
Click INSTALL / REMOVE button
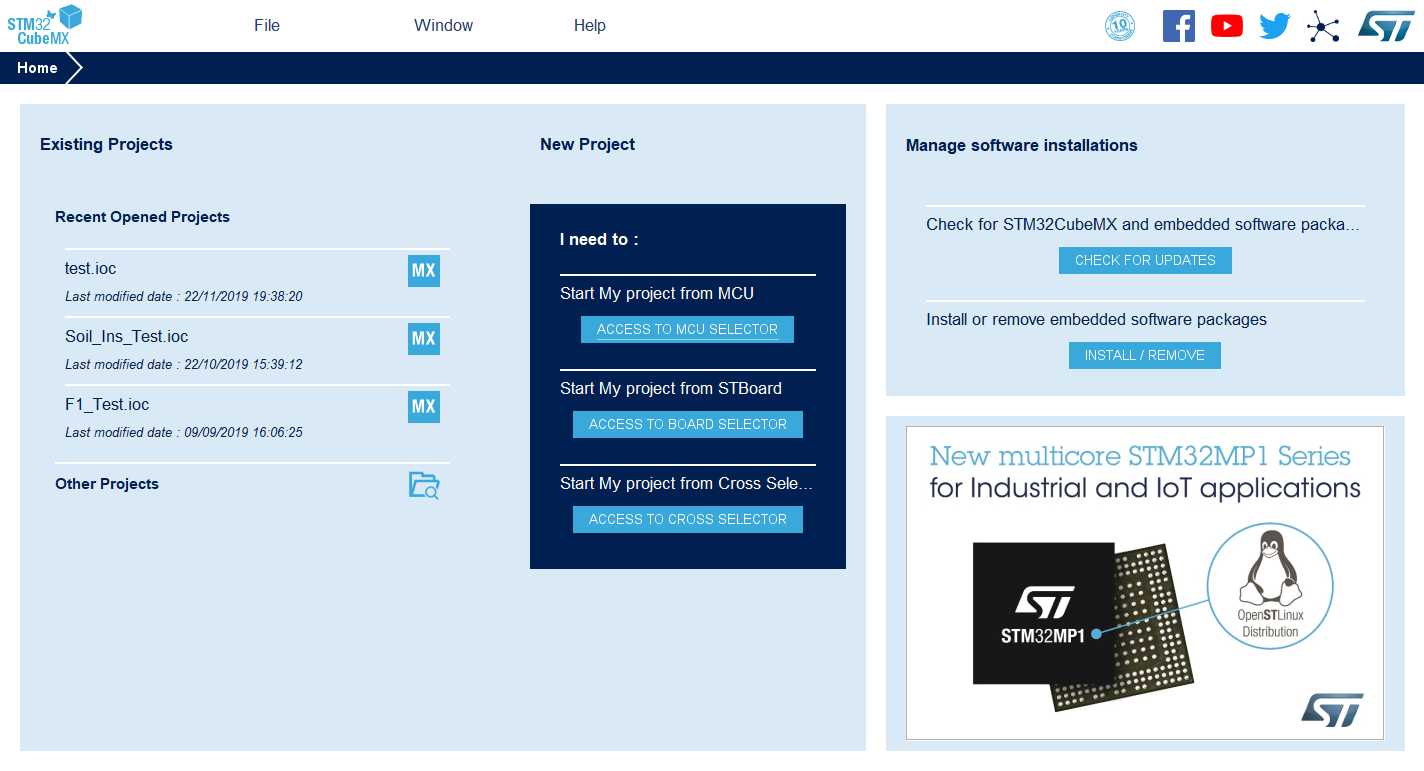1145,355
